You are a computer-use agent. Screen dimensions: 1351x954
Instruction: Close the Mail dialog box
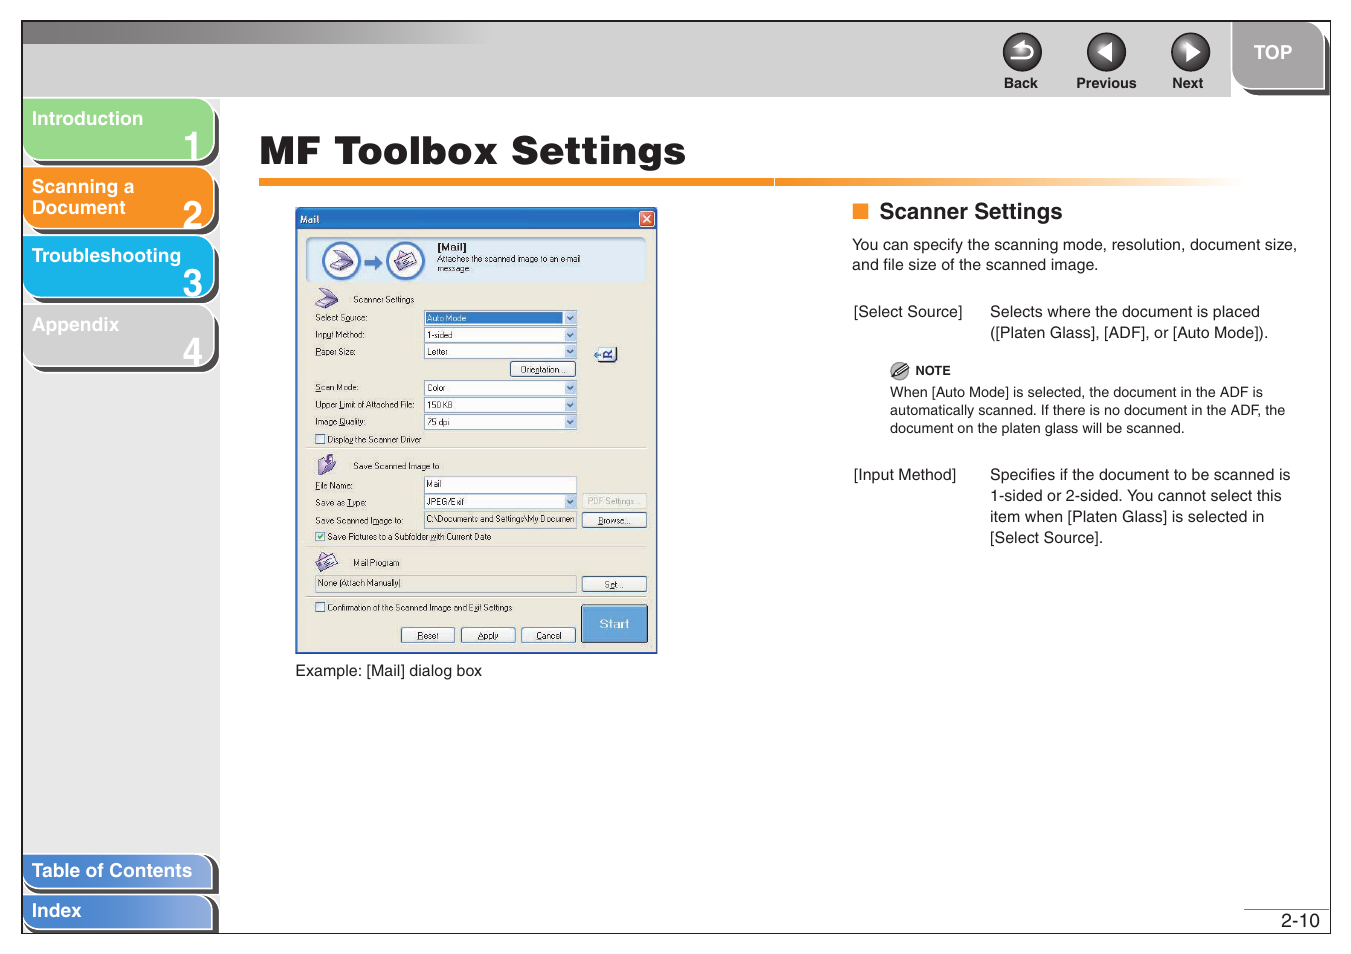(x=647, y=219)
